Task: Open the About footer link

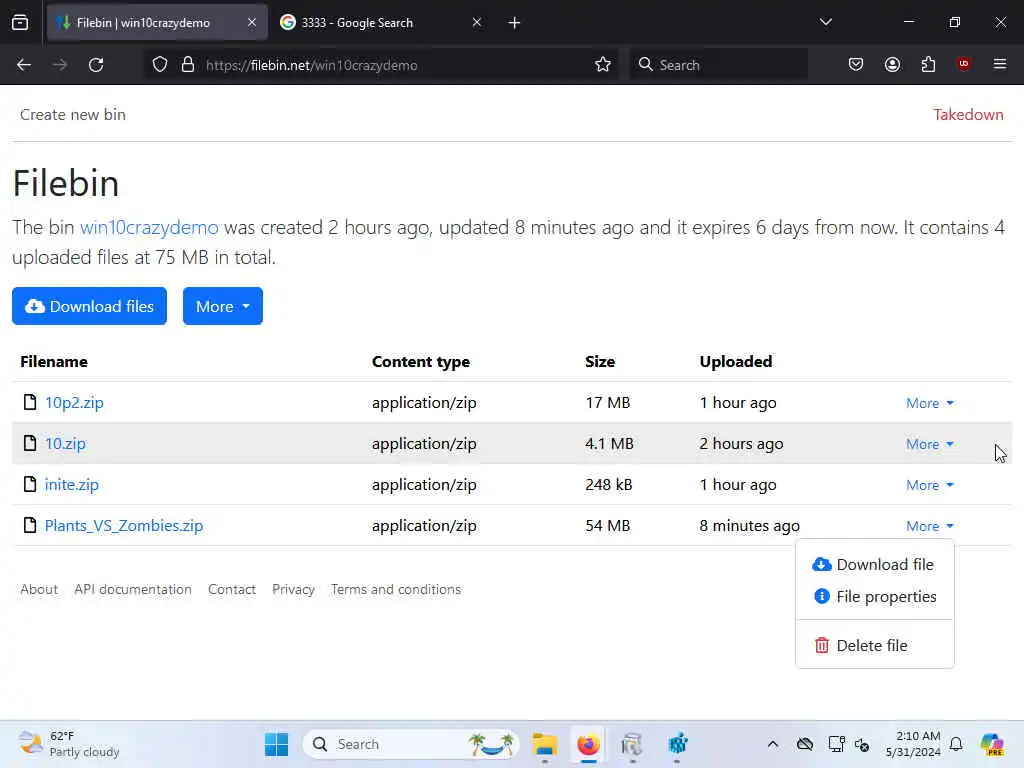Action: tap(39, 589)
